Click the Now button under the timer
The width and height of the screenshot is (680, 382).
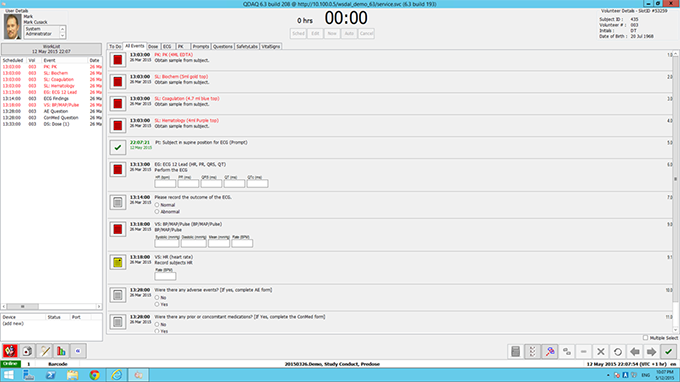[x=332, y=33]
